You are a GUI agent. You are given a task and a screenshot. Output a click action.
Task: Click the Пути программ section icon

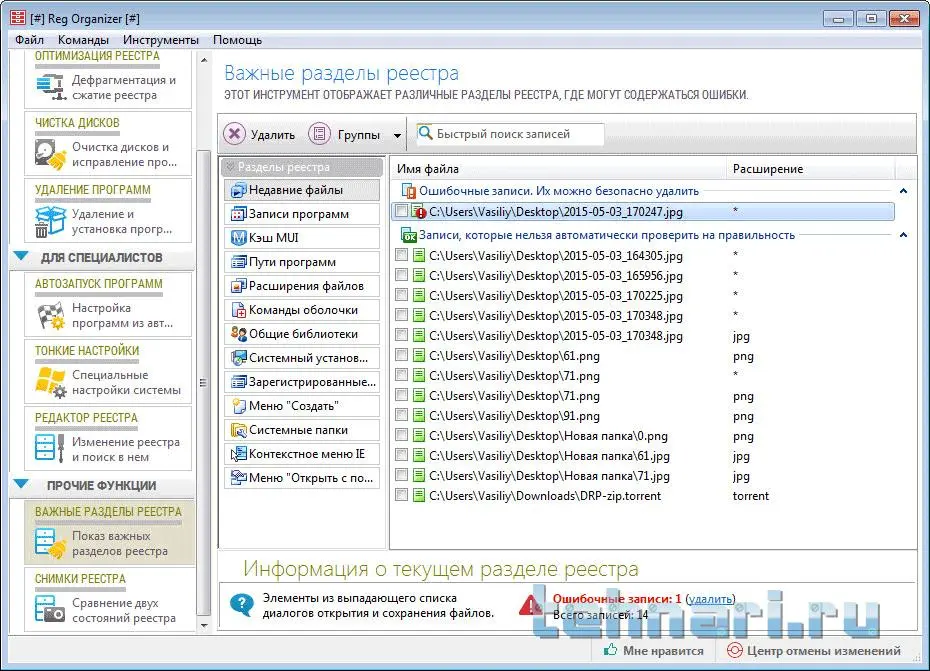click(238, 262)
